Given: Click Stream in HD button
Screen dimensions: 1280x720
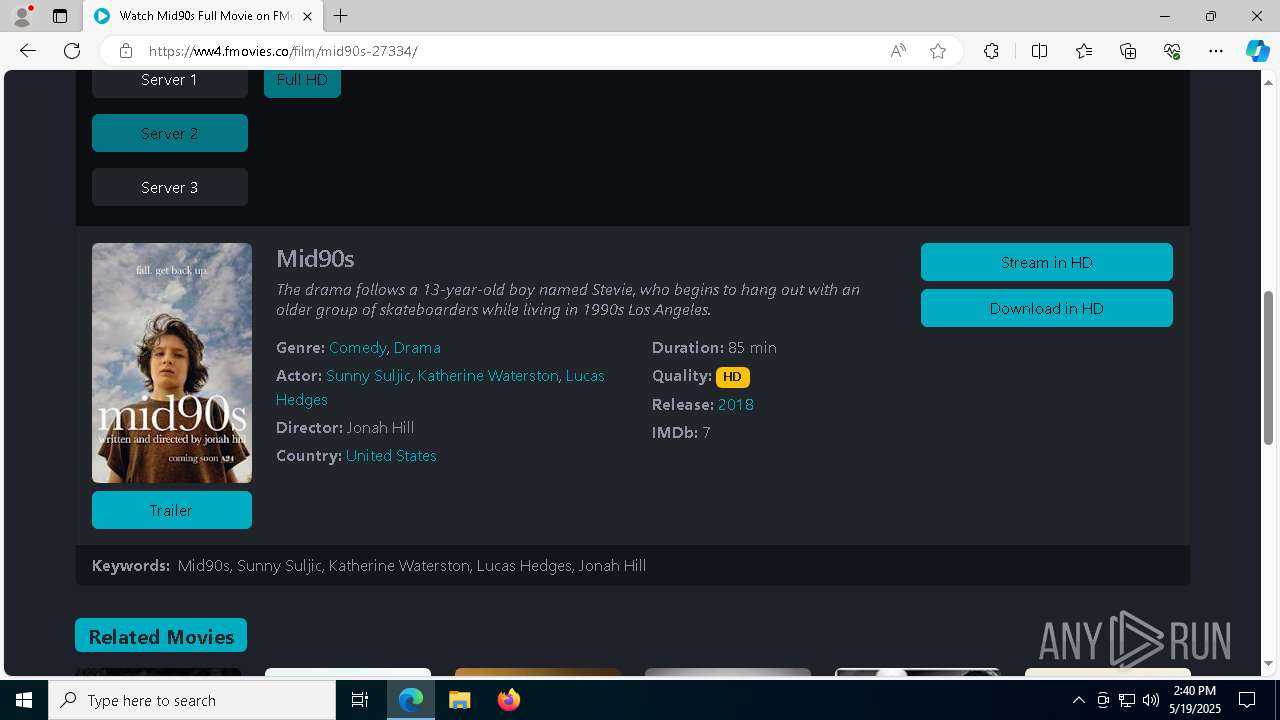Looking at the screenshot, I should pyautogui.click(x=1047, y=262).
